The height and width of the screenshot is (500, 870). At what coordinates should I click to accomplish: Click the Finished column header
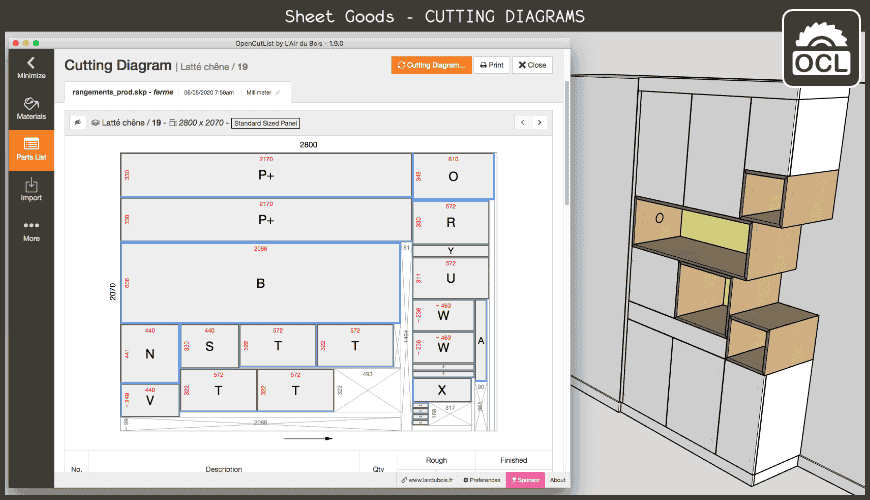513,460
